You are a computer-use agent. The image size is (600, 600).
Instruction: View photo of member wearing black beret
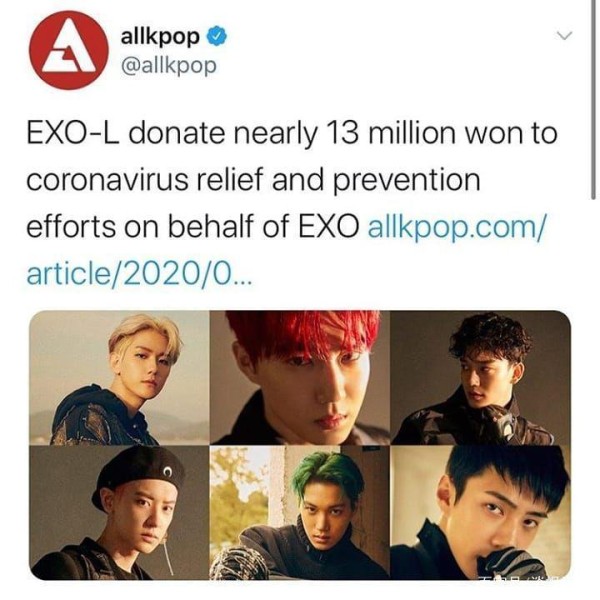(x=119, y=513)
